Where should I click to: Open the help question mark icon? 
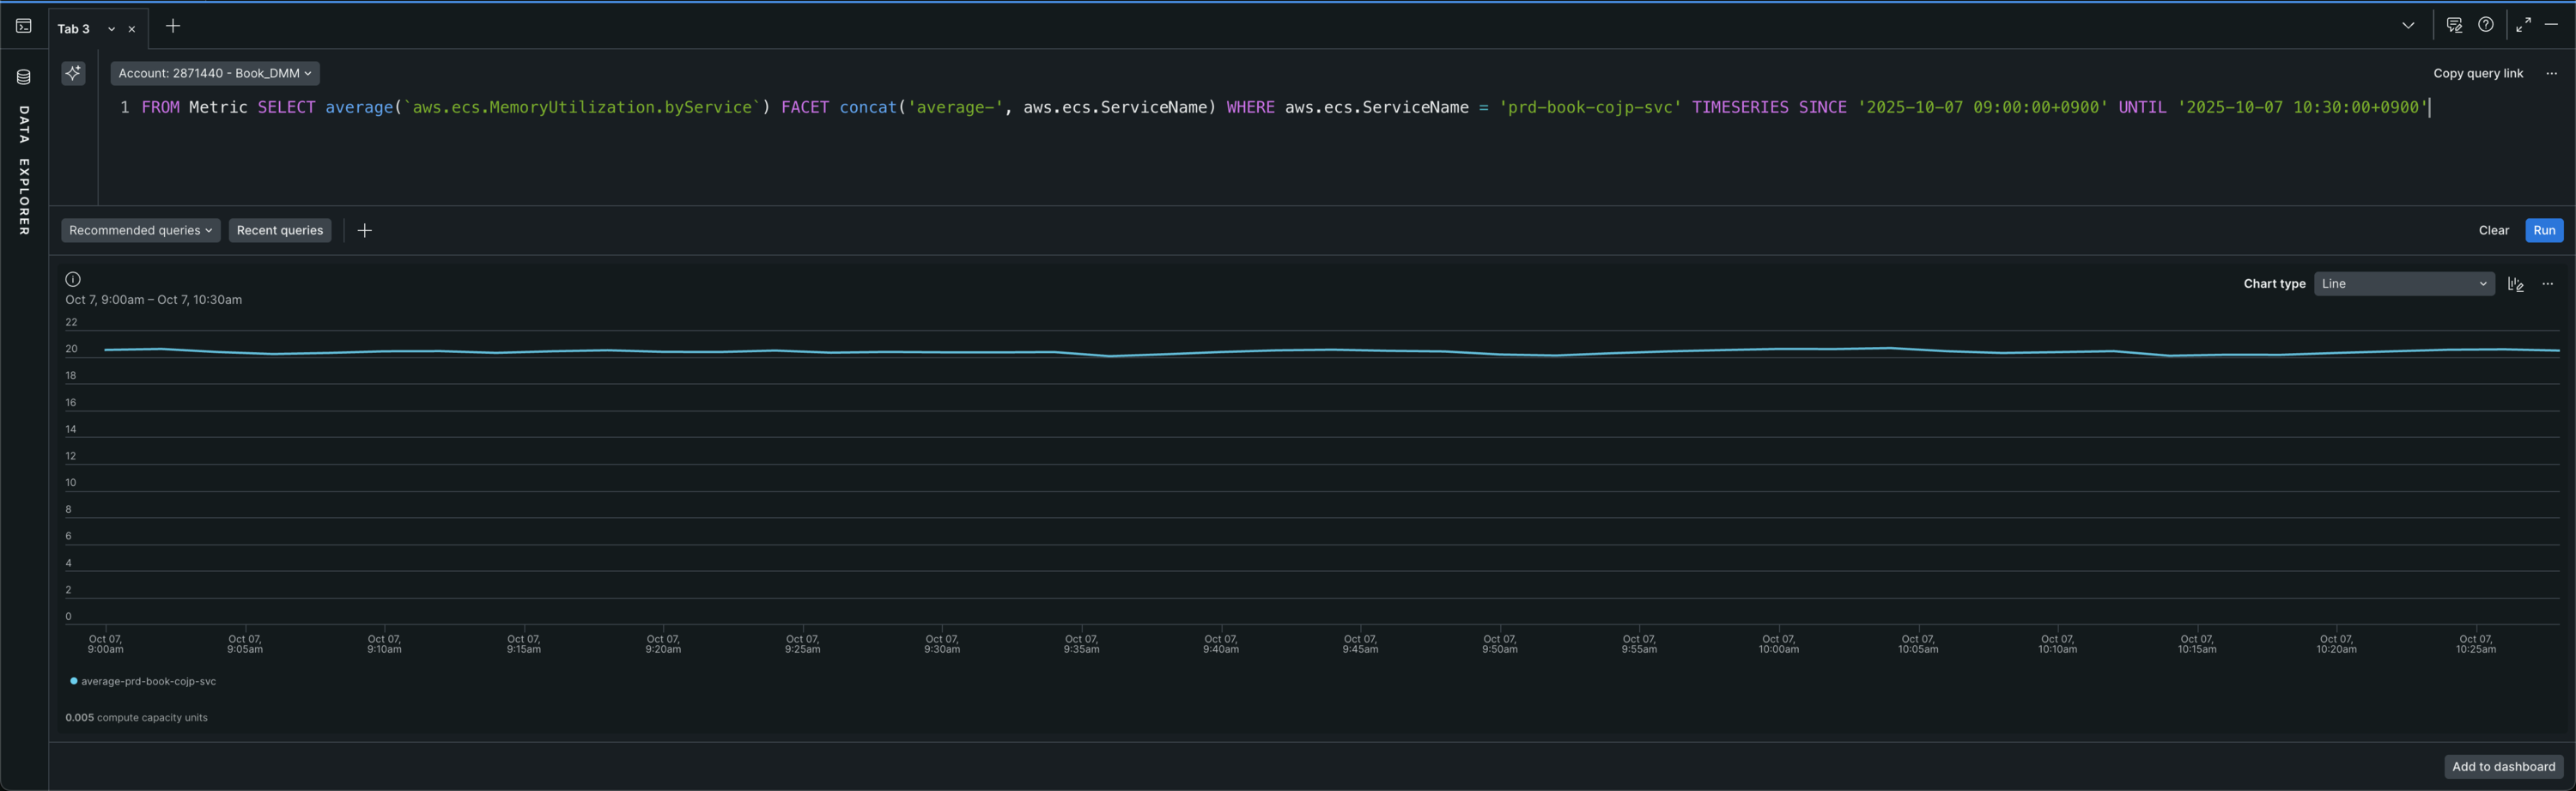click(x=2486, y=25)
